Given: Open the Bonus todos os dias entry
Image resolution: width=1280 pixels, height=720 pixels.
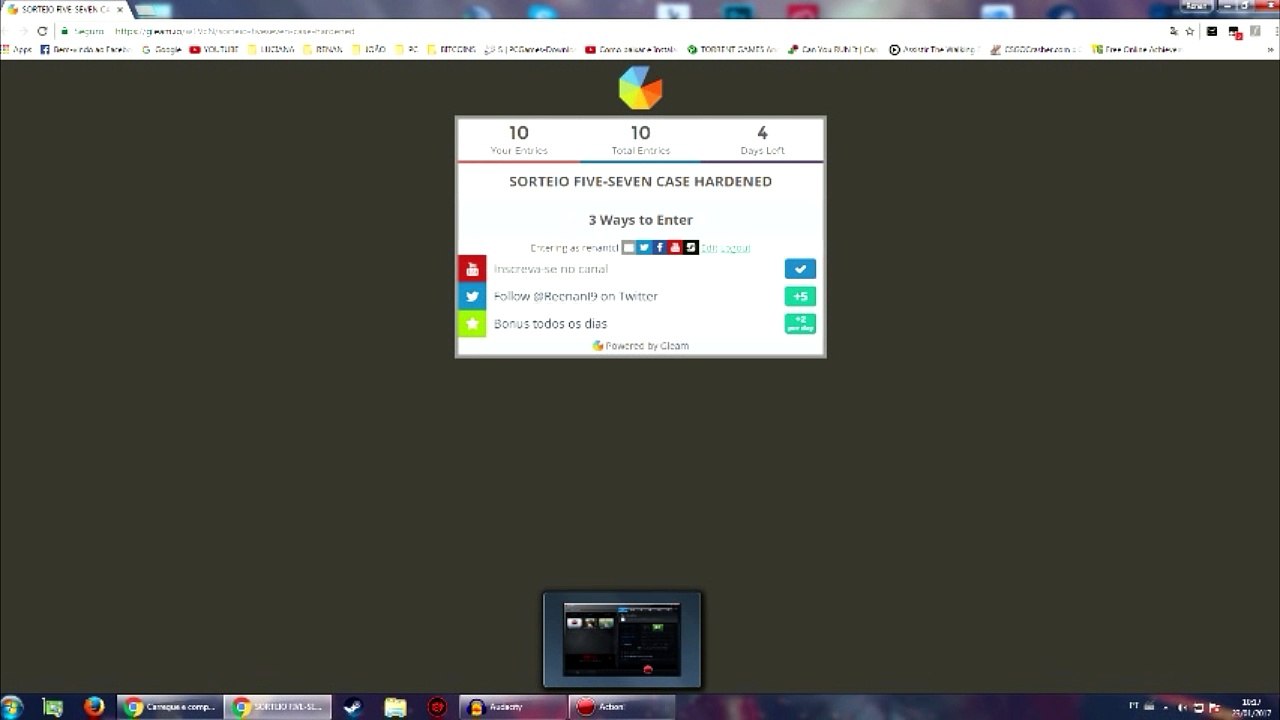Looking at the screenshot, I should pos(640,324).
